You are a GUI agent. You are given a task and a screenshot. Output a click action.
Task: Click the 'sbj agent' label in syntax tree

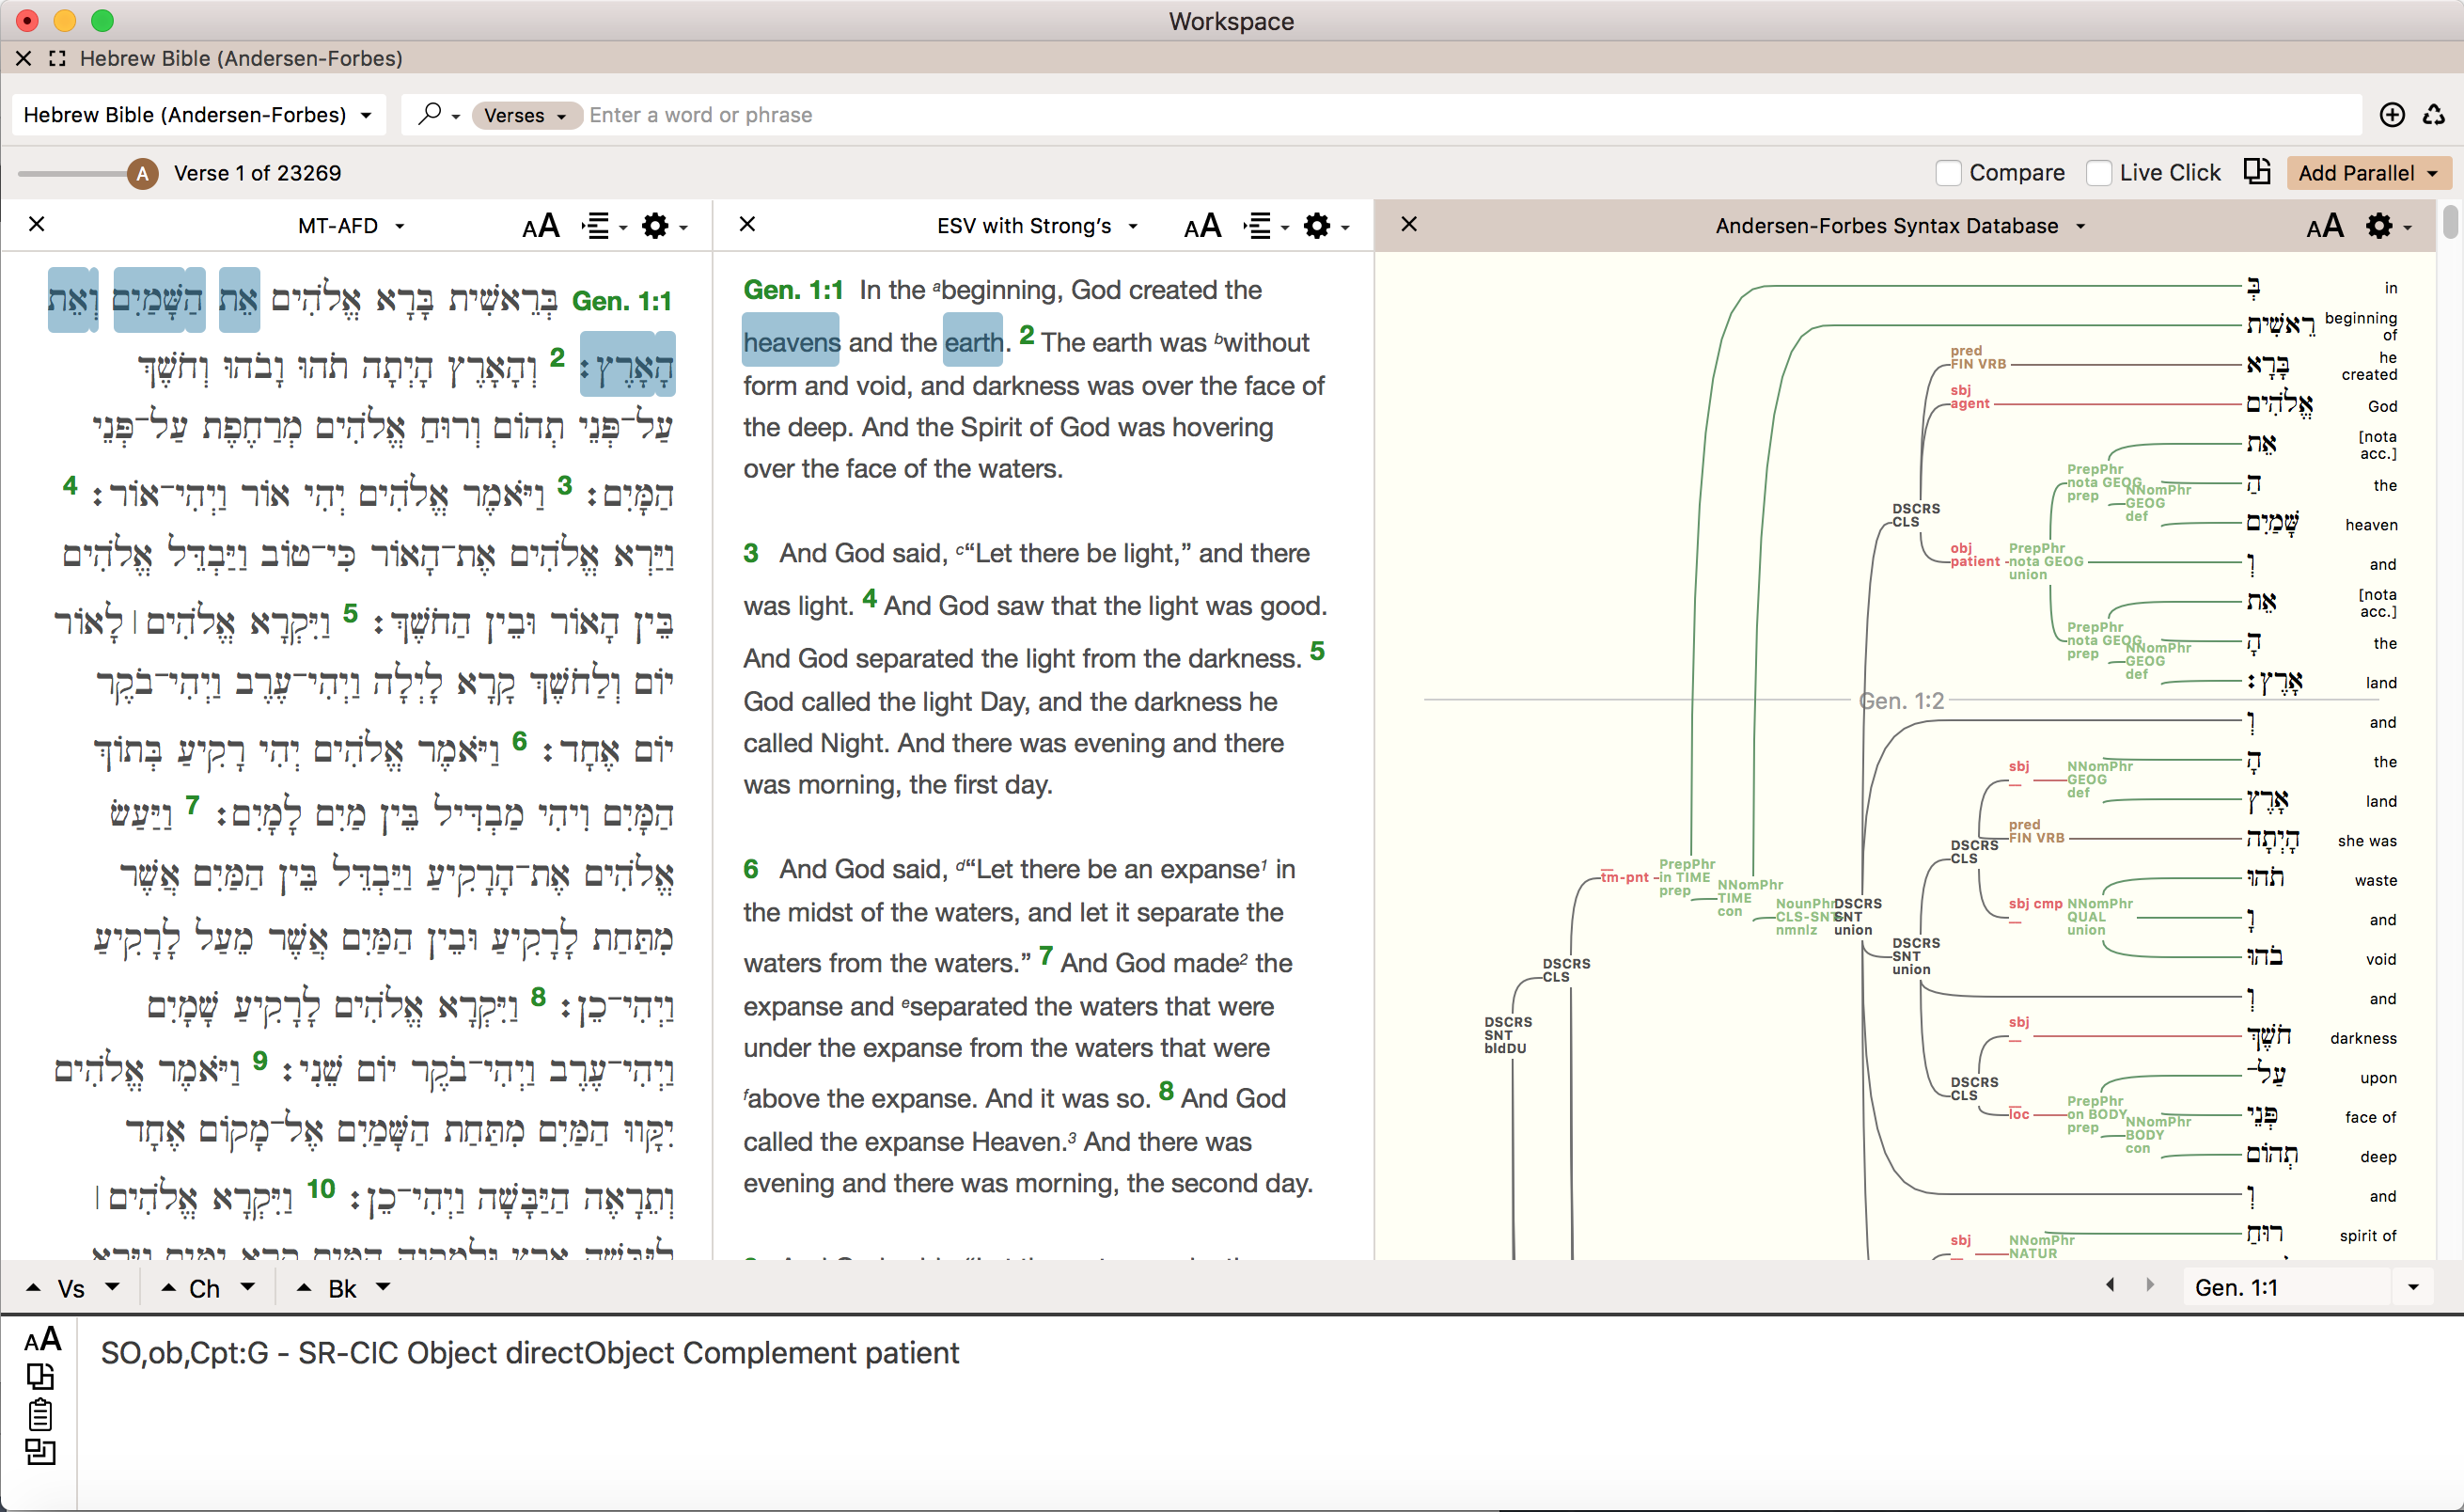1969,397
